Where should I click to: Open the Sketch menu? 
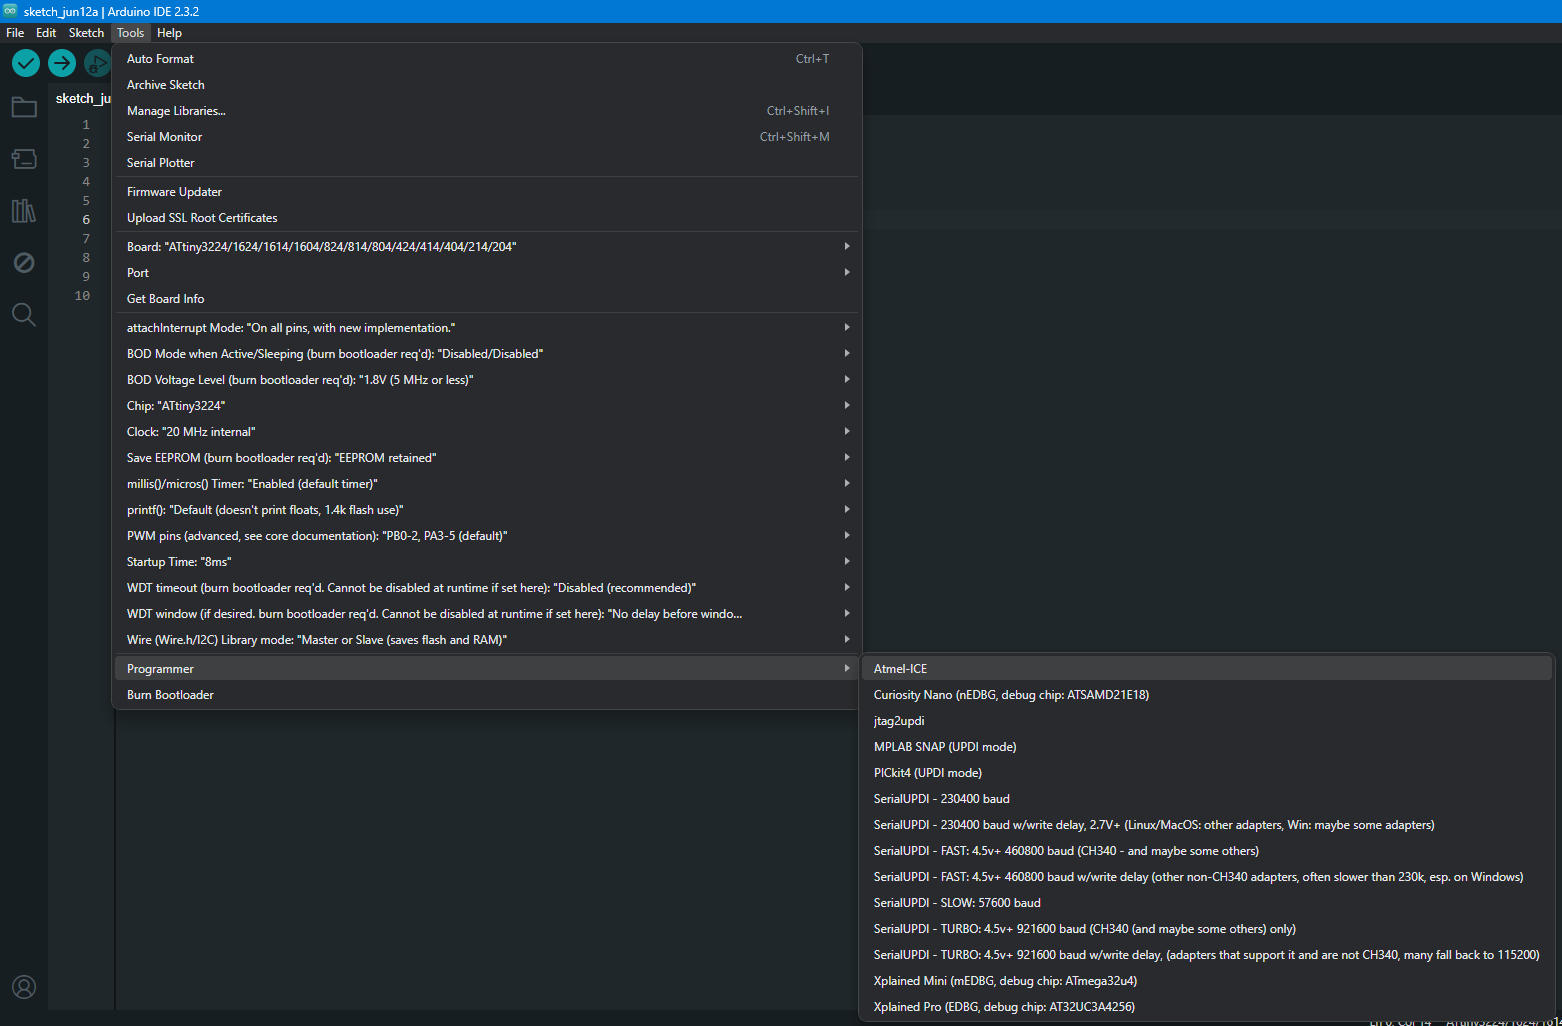coord(86,33)
